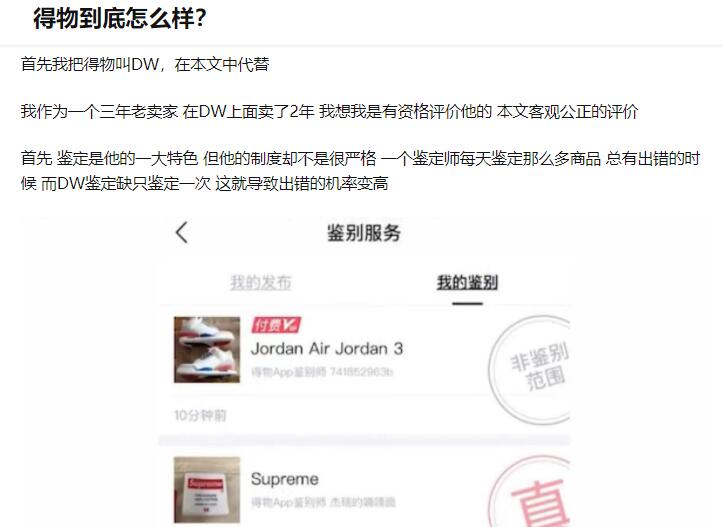
Task: Select the 我的鉴别 tab
Action: coord(467,282)
